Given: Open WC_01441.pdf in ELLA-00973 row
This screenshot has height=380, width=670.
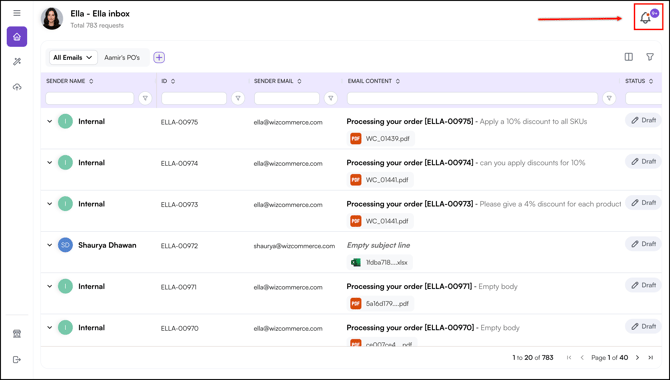Looking at the screenshot, I should coord(380,221).
